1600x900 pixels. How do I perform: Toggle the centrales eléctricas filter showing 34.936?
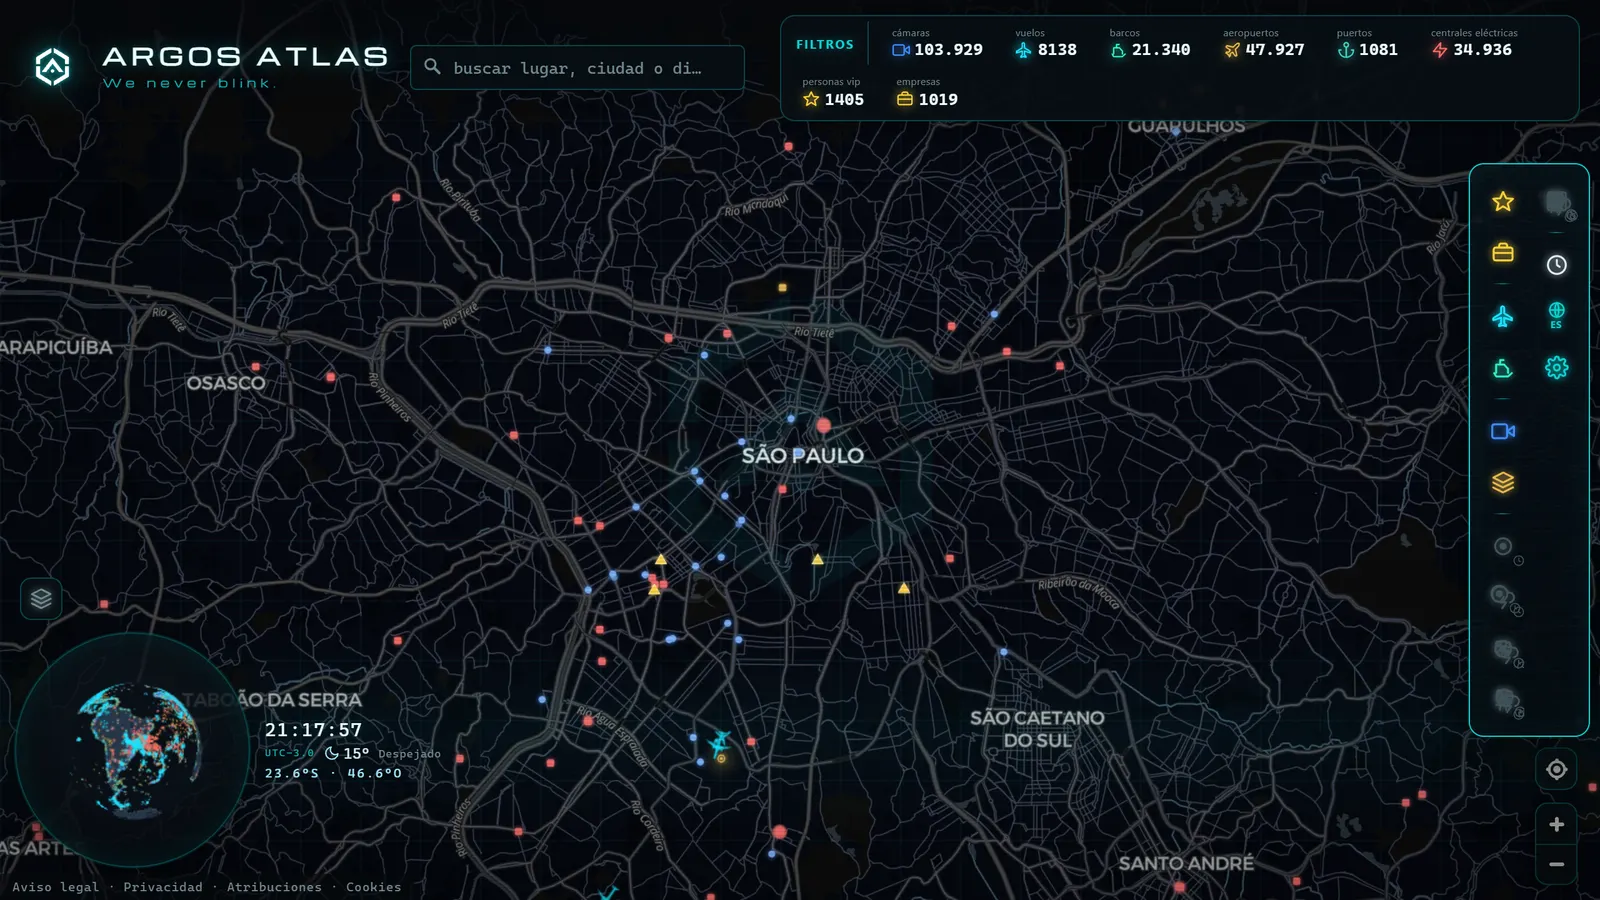click(1474, 43)
